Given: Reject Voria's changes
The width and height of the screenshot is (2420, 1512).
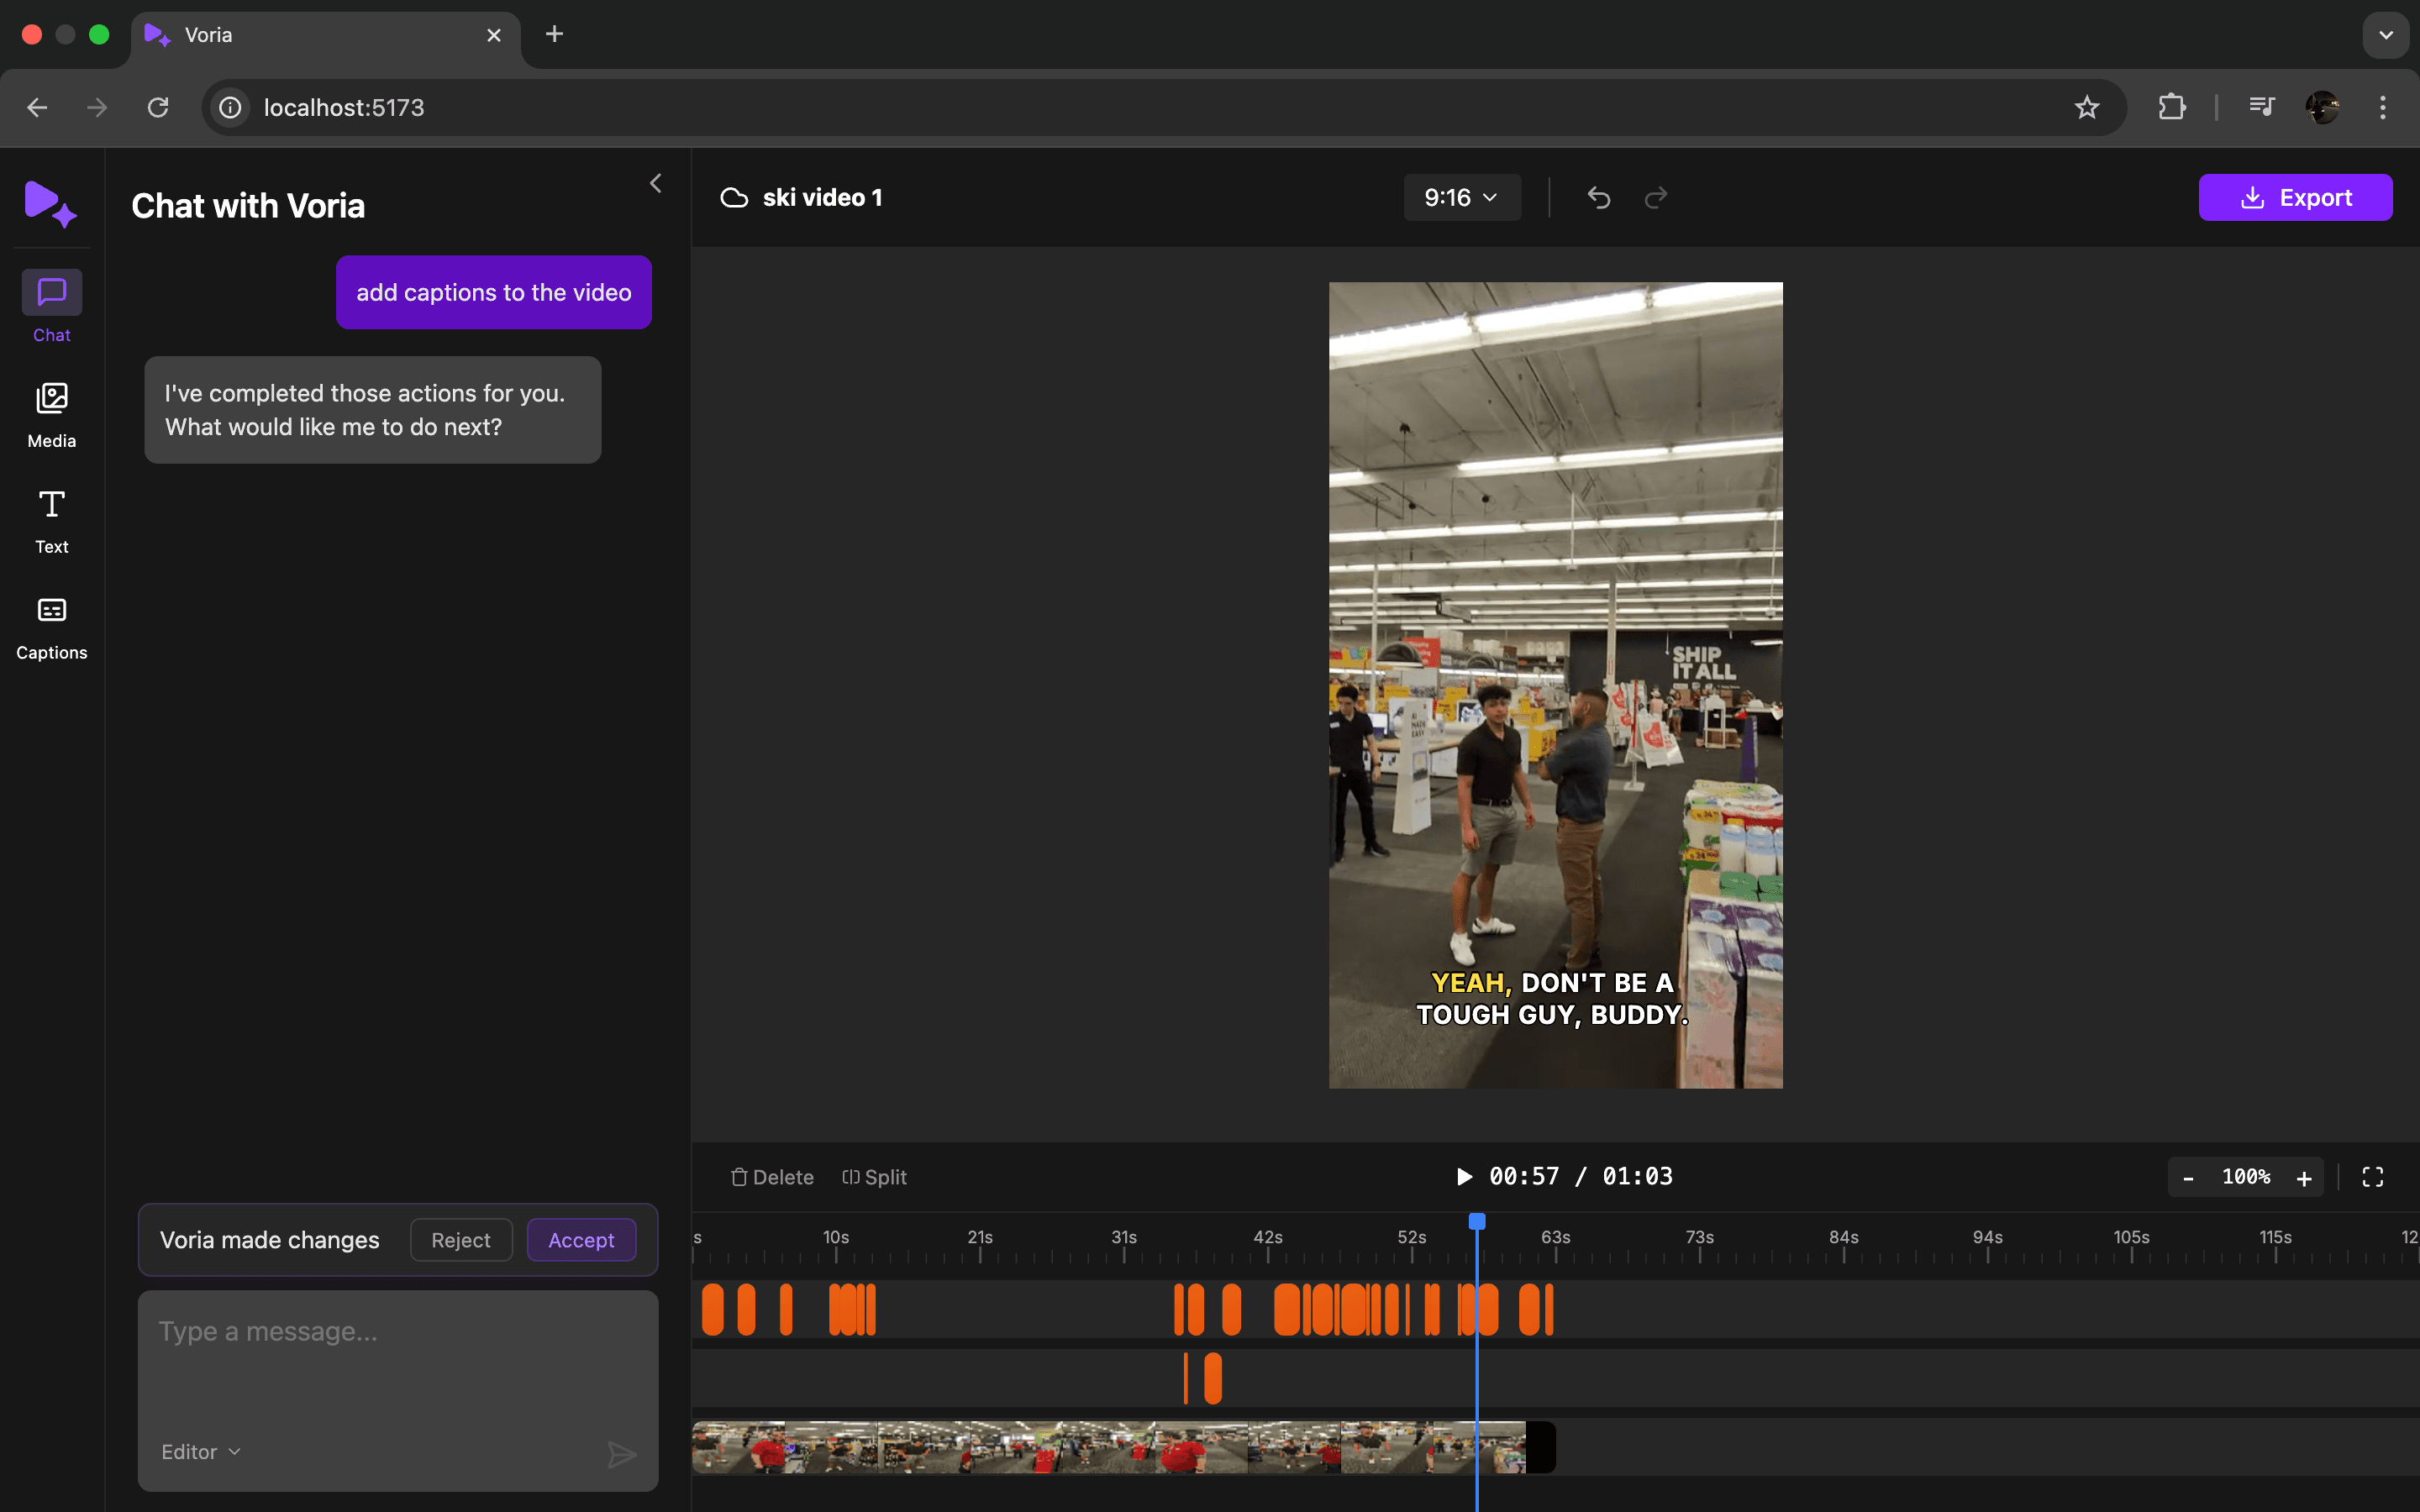Looking at the screenshot, I should pos(461,1240).
